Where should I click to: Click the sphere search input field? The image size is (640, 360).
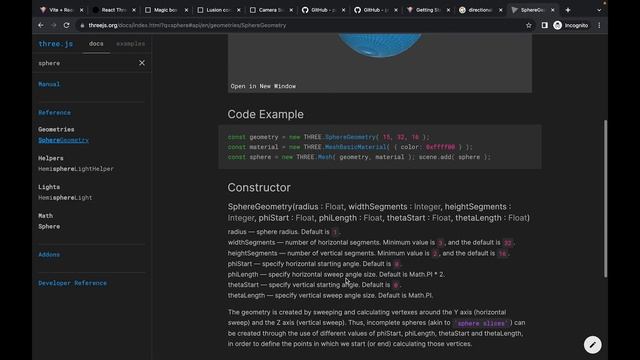[87, 63]
